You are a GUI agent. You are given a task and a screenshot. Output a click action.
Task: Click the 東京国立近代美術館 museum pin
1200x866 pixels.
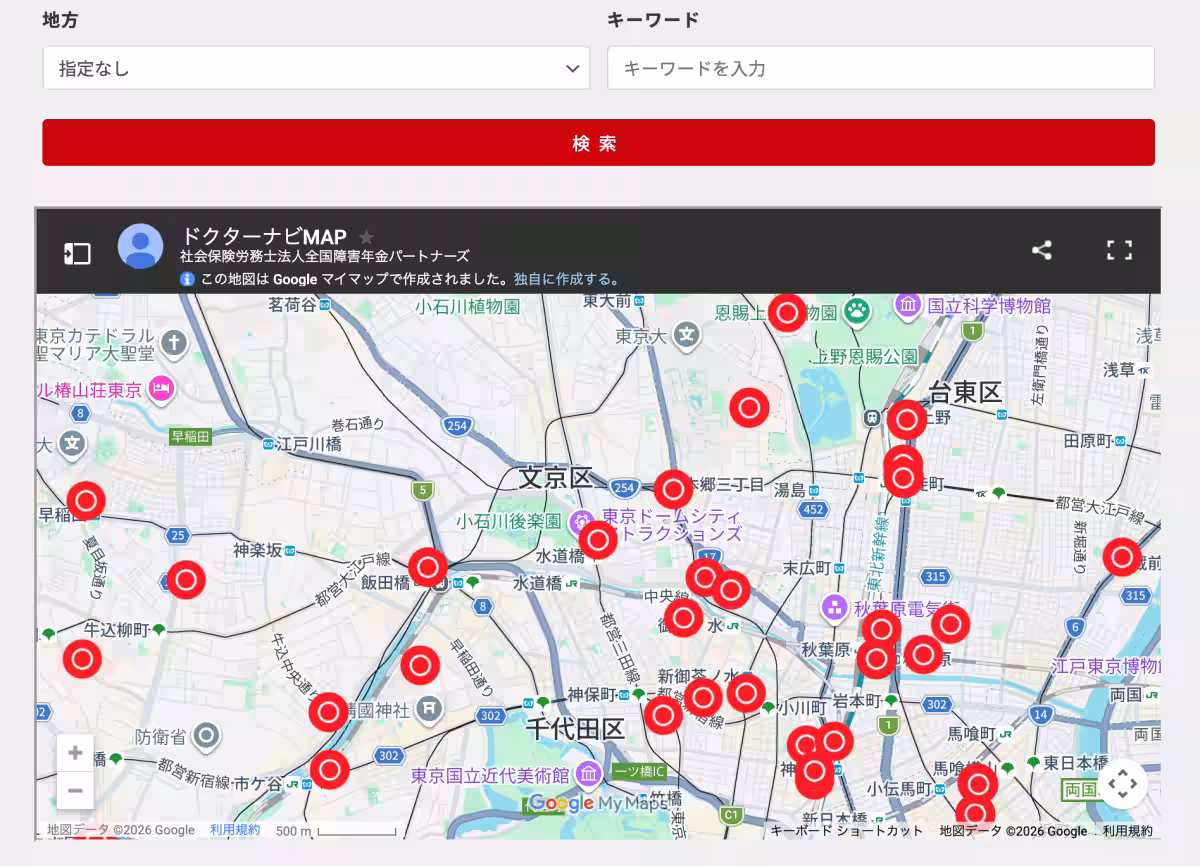[x=589, y=773]
